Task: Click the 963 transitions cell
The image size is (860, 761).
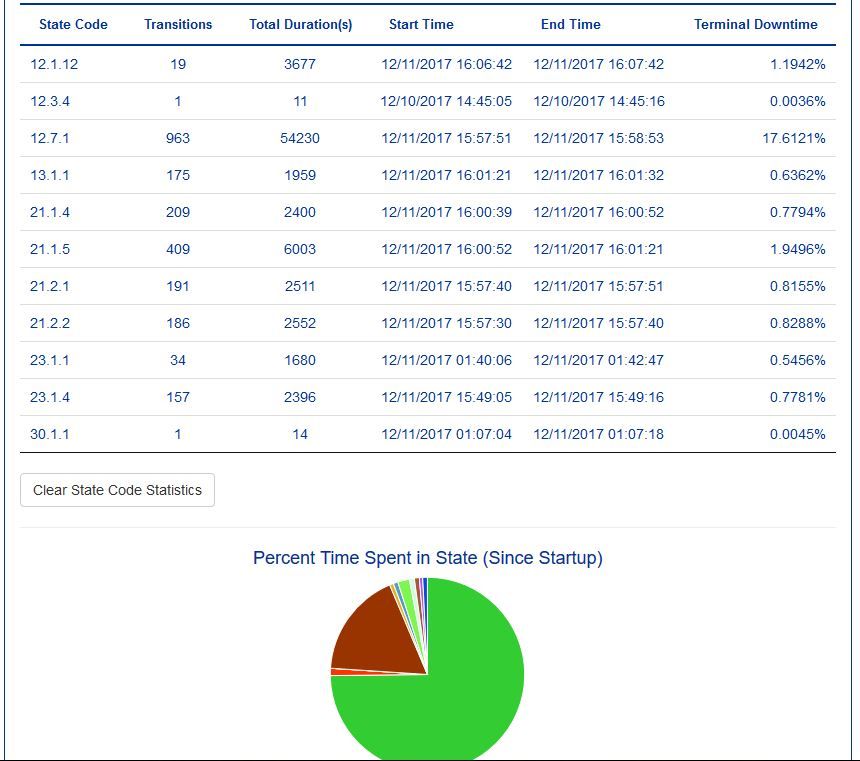Action: pyautogui.click(x=178, y=138)
